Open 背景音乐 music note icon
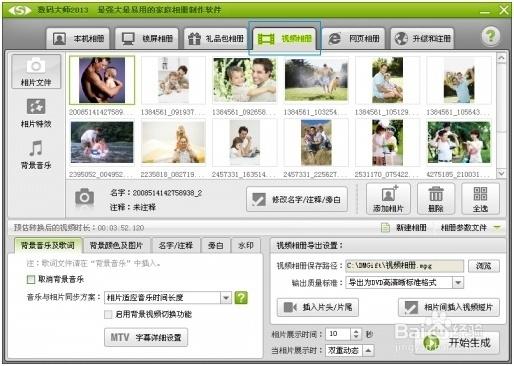Screen dimensions: 514x366 coord(36,154)
